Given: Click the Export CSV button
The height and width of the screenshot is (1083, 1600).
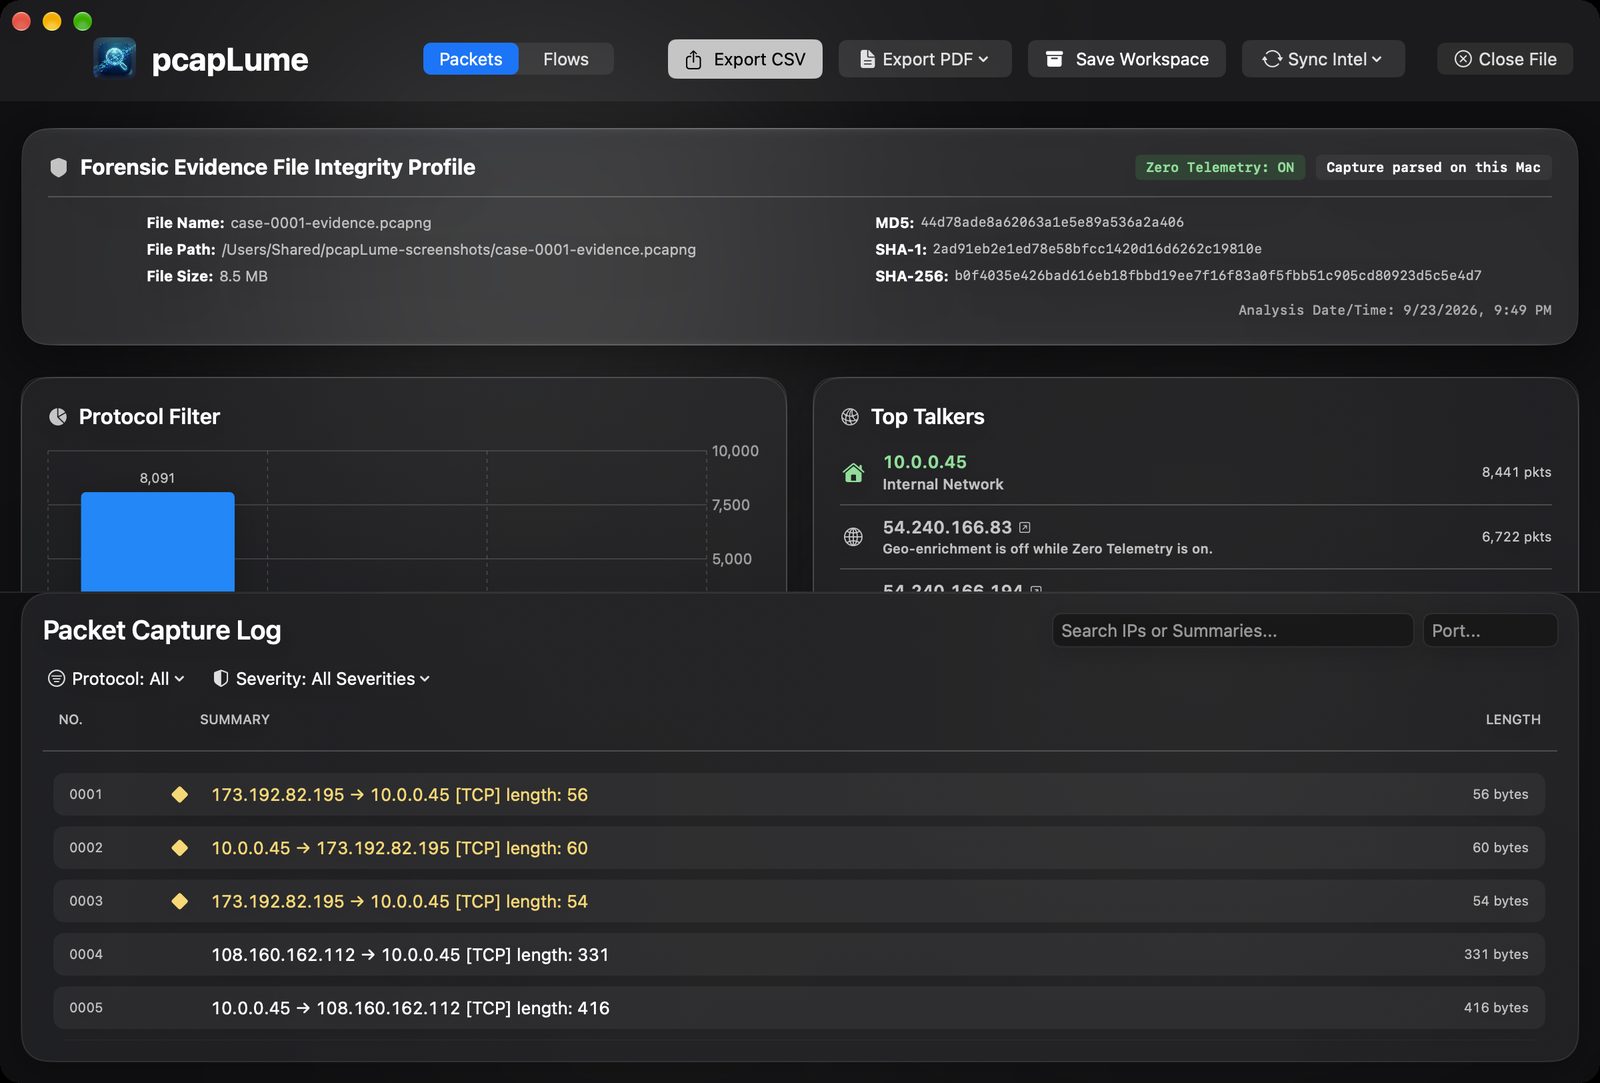Looking at the screenshot, I should (x=745, y=59).
